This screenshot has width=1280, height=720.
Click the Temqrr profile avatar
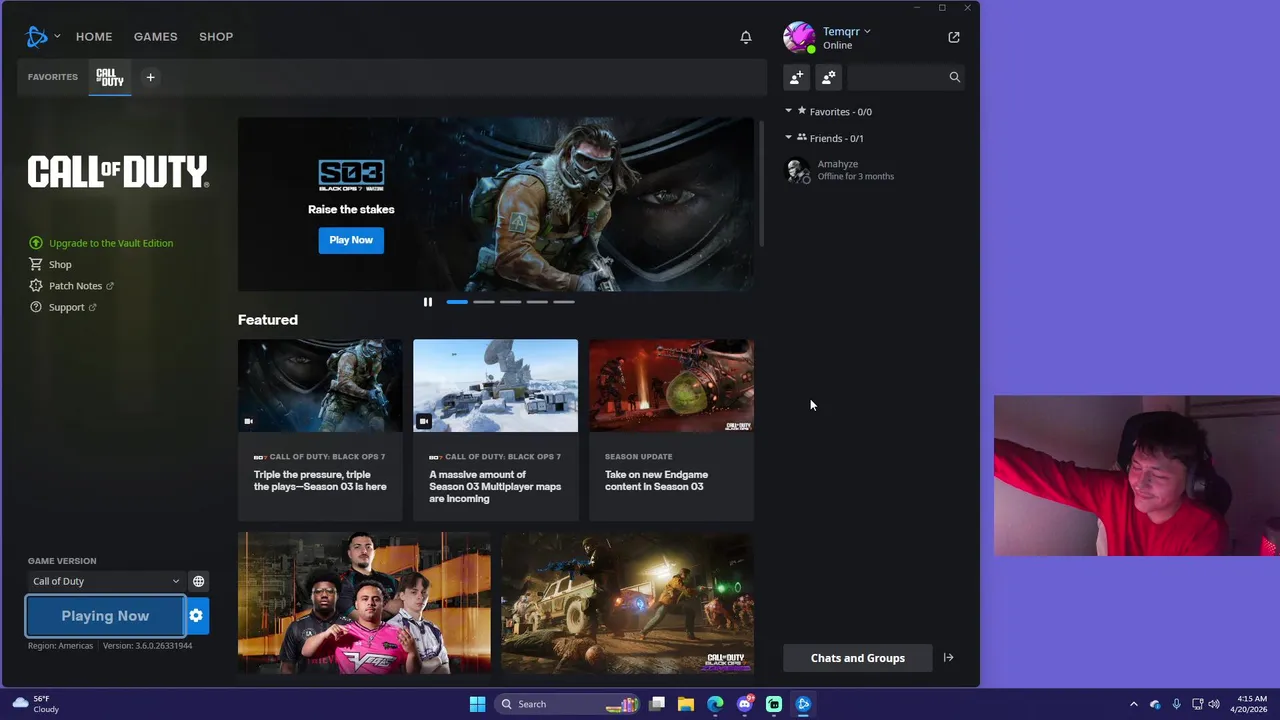click(799, 37)
